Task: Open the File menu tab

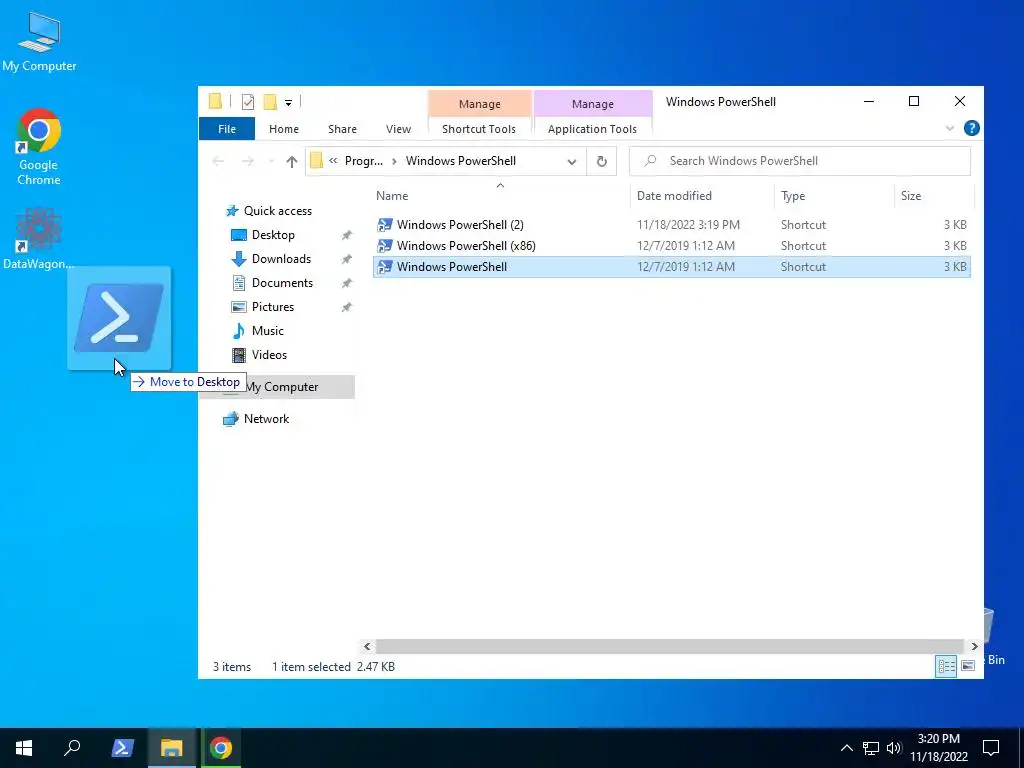Action: click(x=227, y=129)
